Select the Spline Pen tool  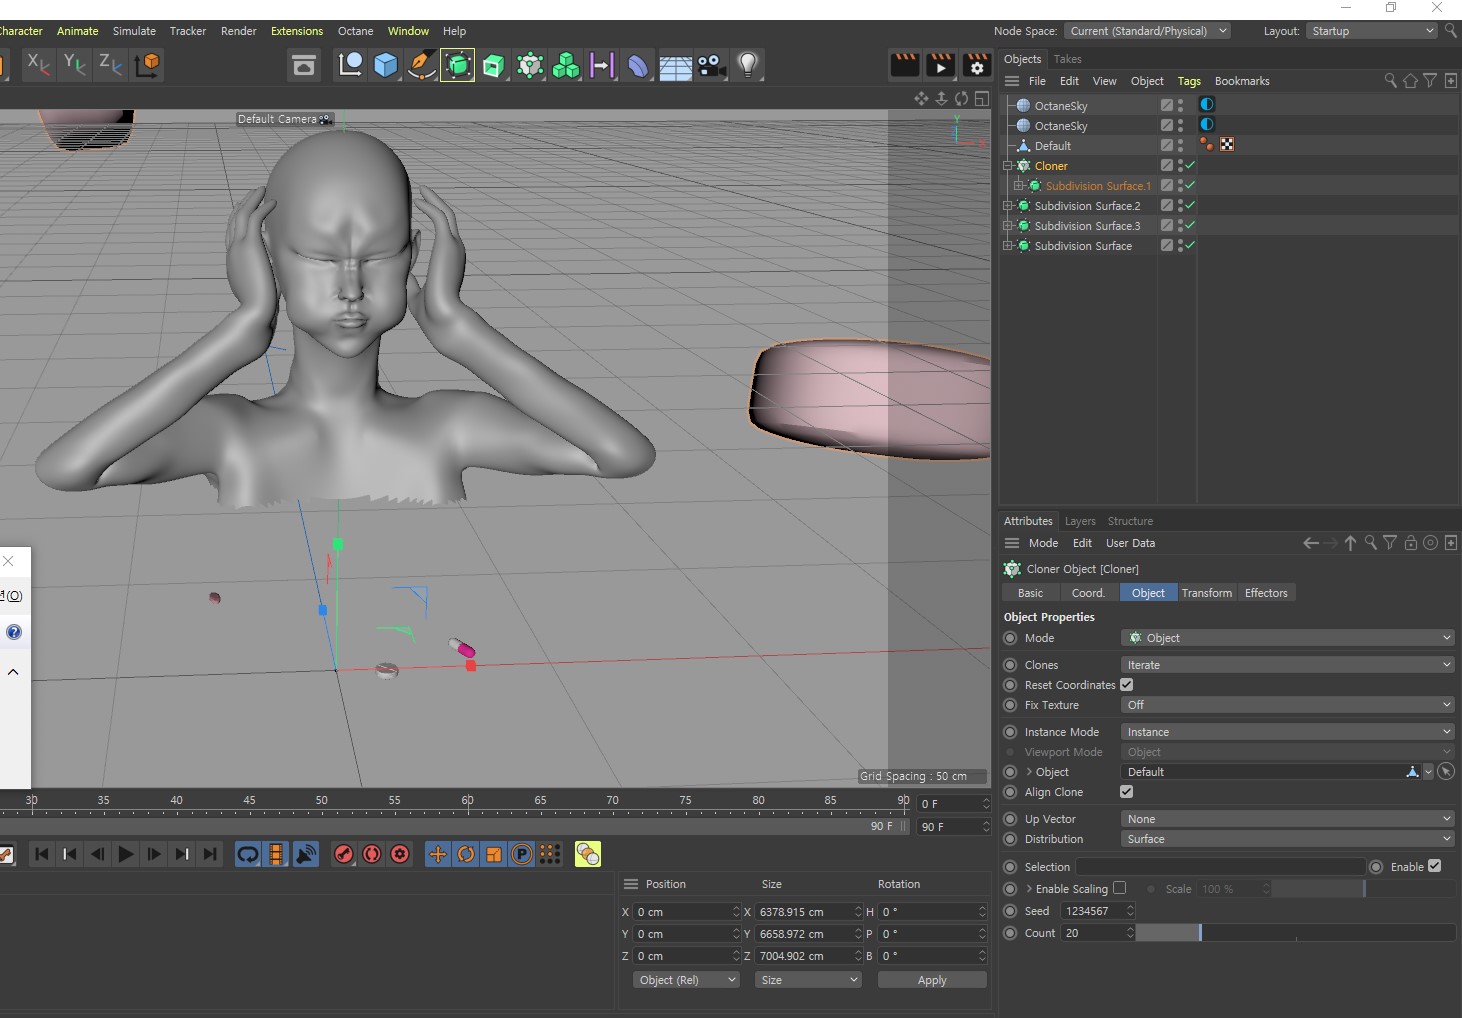(x=422, y=66)
